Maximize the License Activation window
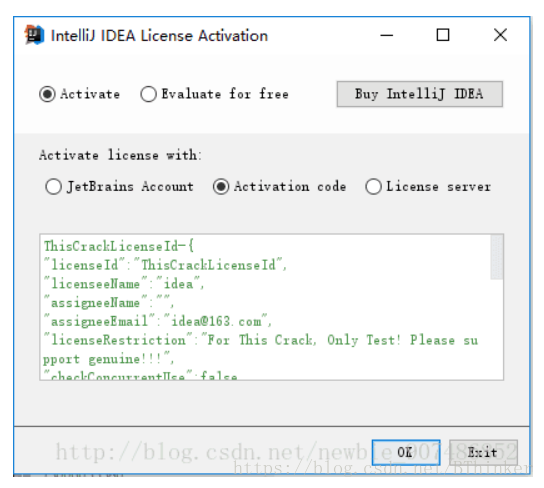This screenshot has width=544, height=488. [443, 35]
